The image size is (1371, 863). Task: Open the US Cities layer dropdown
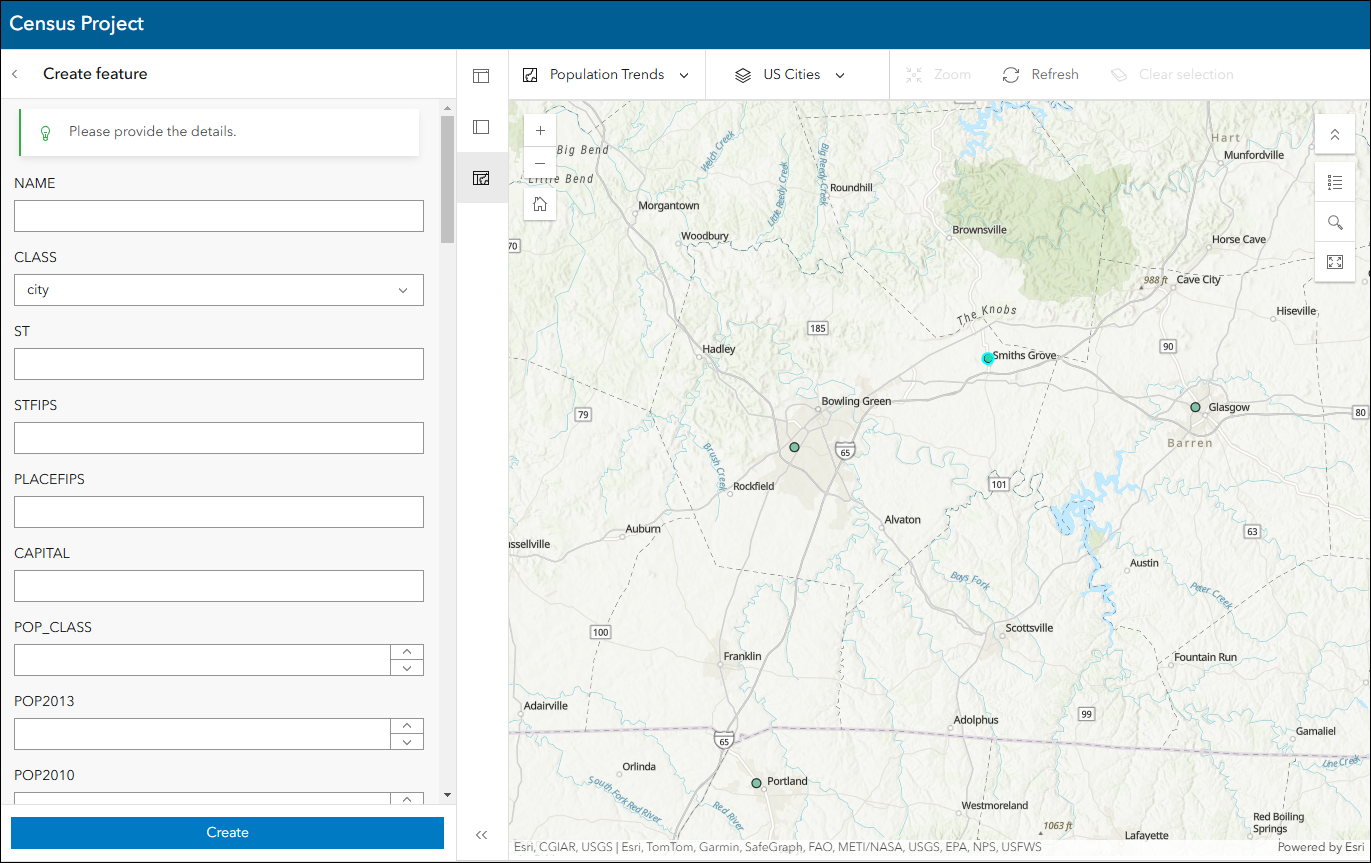coord(790,75)
